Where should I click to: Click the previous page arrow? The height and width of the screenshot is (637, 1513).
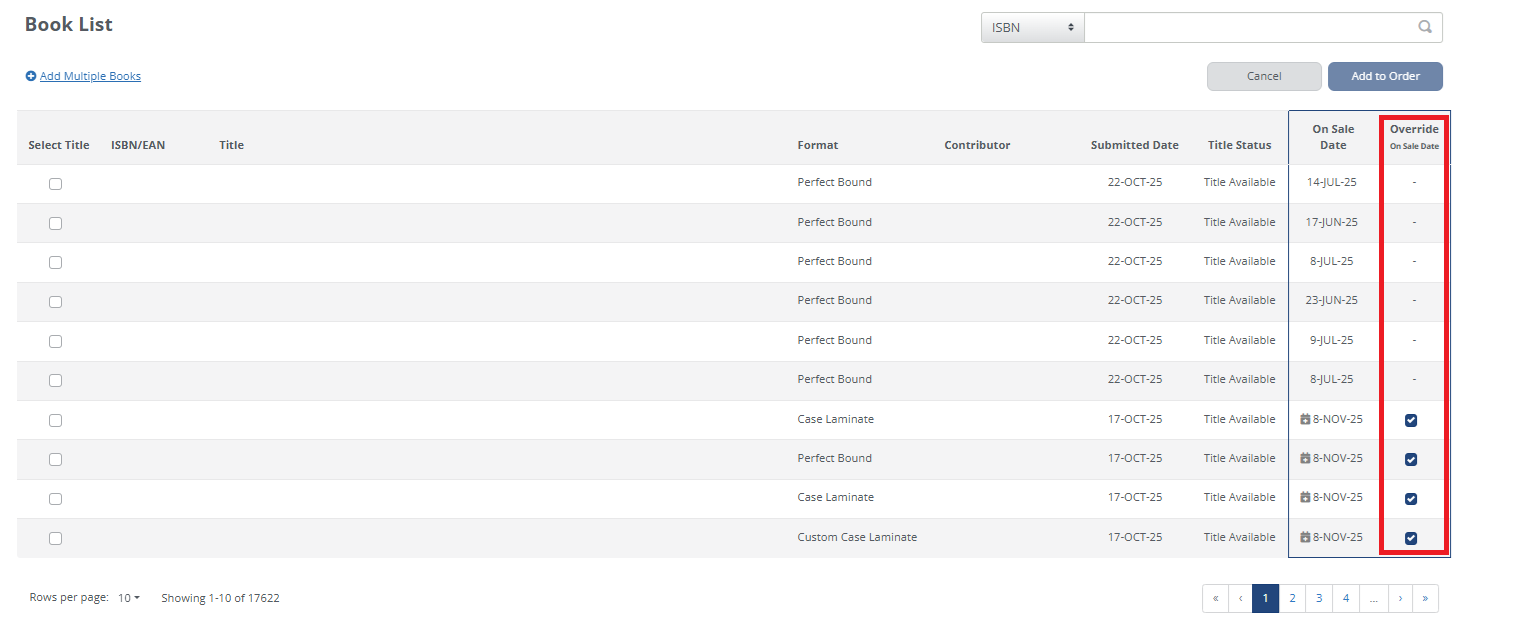[x=1240, y=598]
